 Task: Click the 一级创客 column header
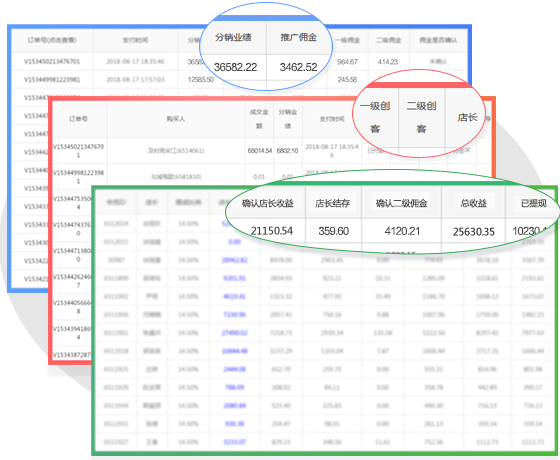(375, 117)
